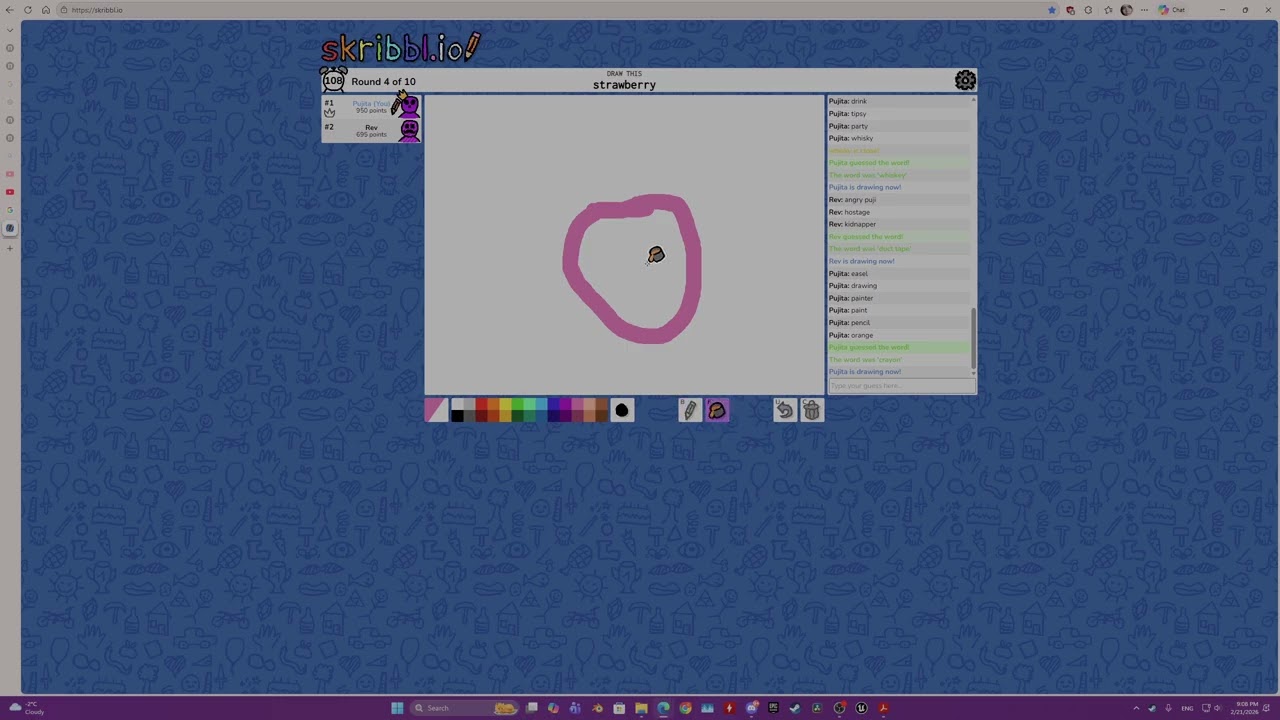Reload the page with refresh icon

pos(28,10)
